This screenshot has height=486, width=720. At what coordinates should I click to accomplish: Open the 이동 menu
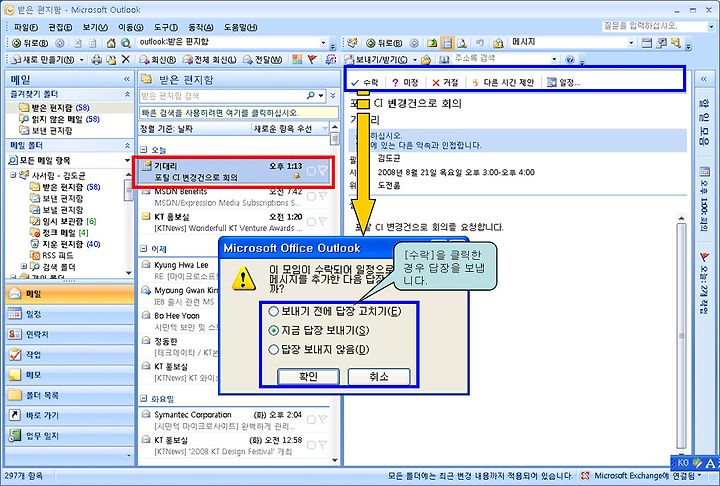click(130, 27)
